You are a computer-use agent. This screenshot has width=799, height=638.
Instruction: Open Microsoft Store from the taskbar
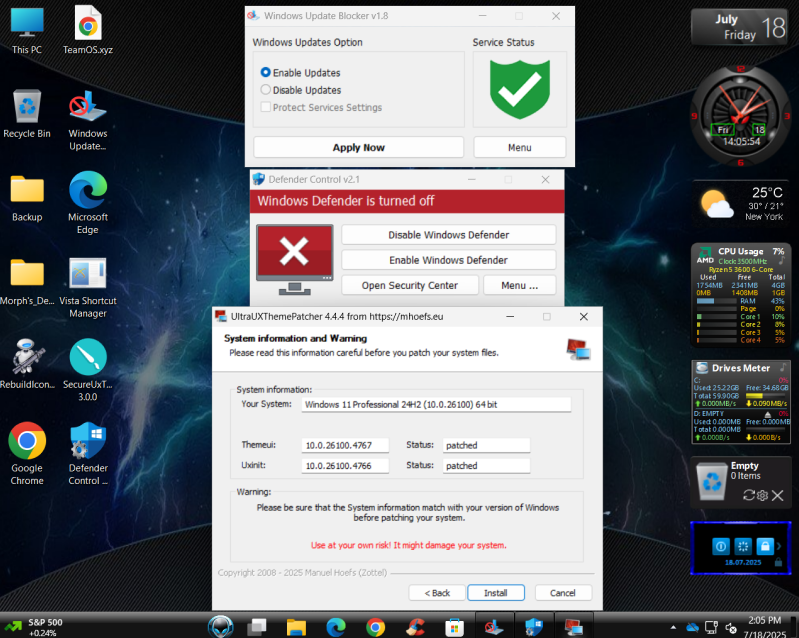(454, 627)
